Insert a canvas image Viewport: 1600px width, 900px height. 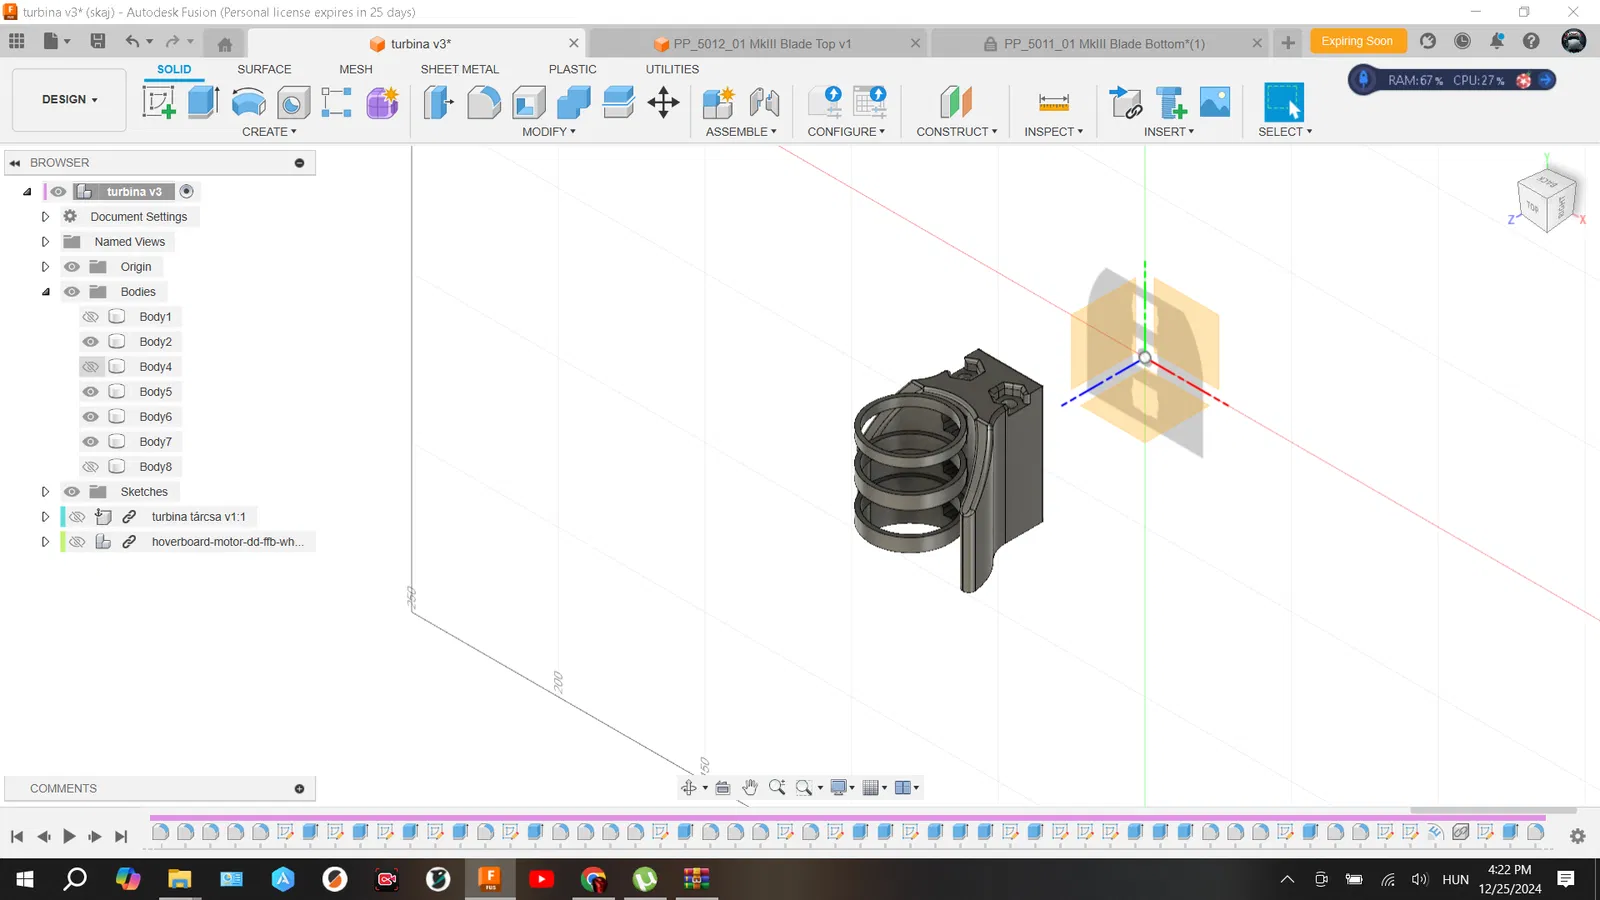[x=1215, y=102]
